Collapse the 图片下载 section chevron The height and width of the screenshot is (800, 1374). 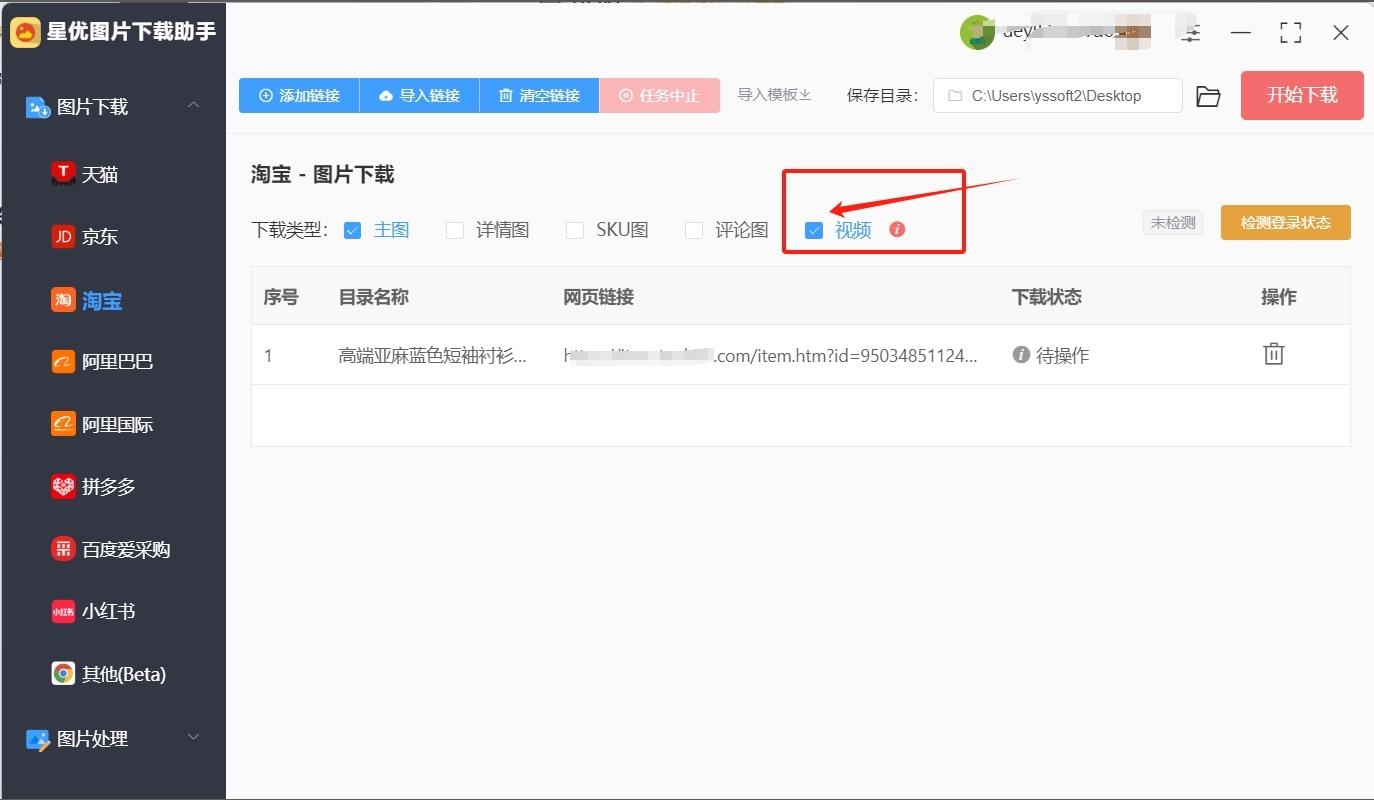(194, 105)
